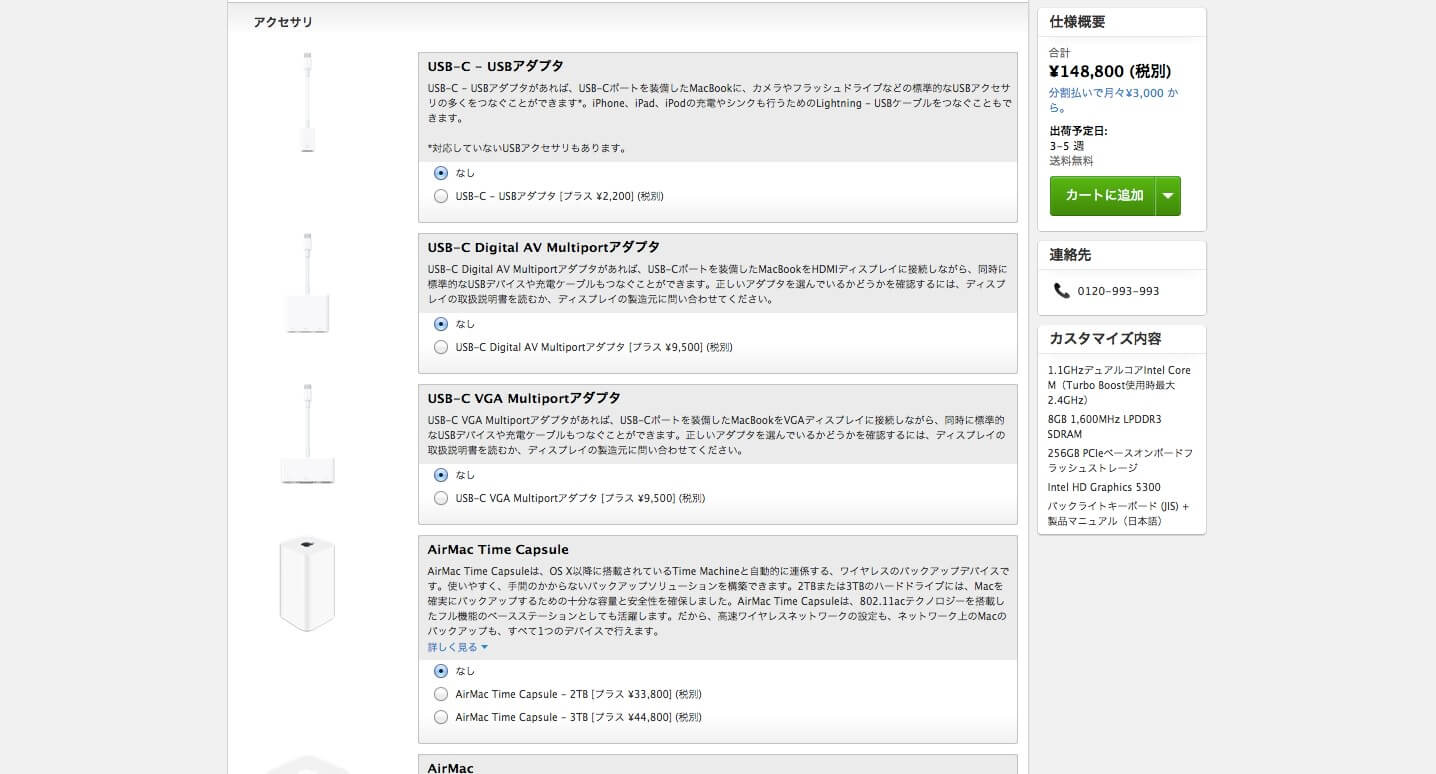Choose AirMac Time Capsule 2TB option
The width and height of the screenshot is (1436, 774).
tap(441, 694)
